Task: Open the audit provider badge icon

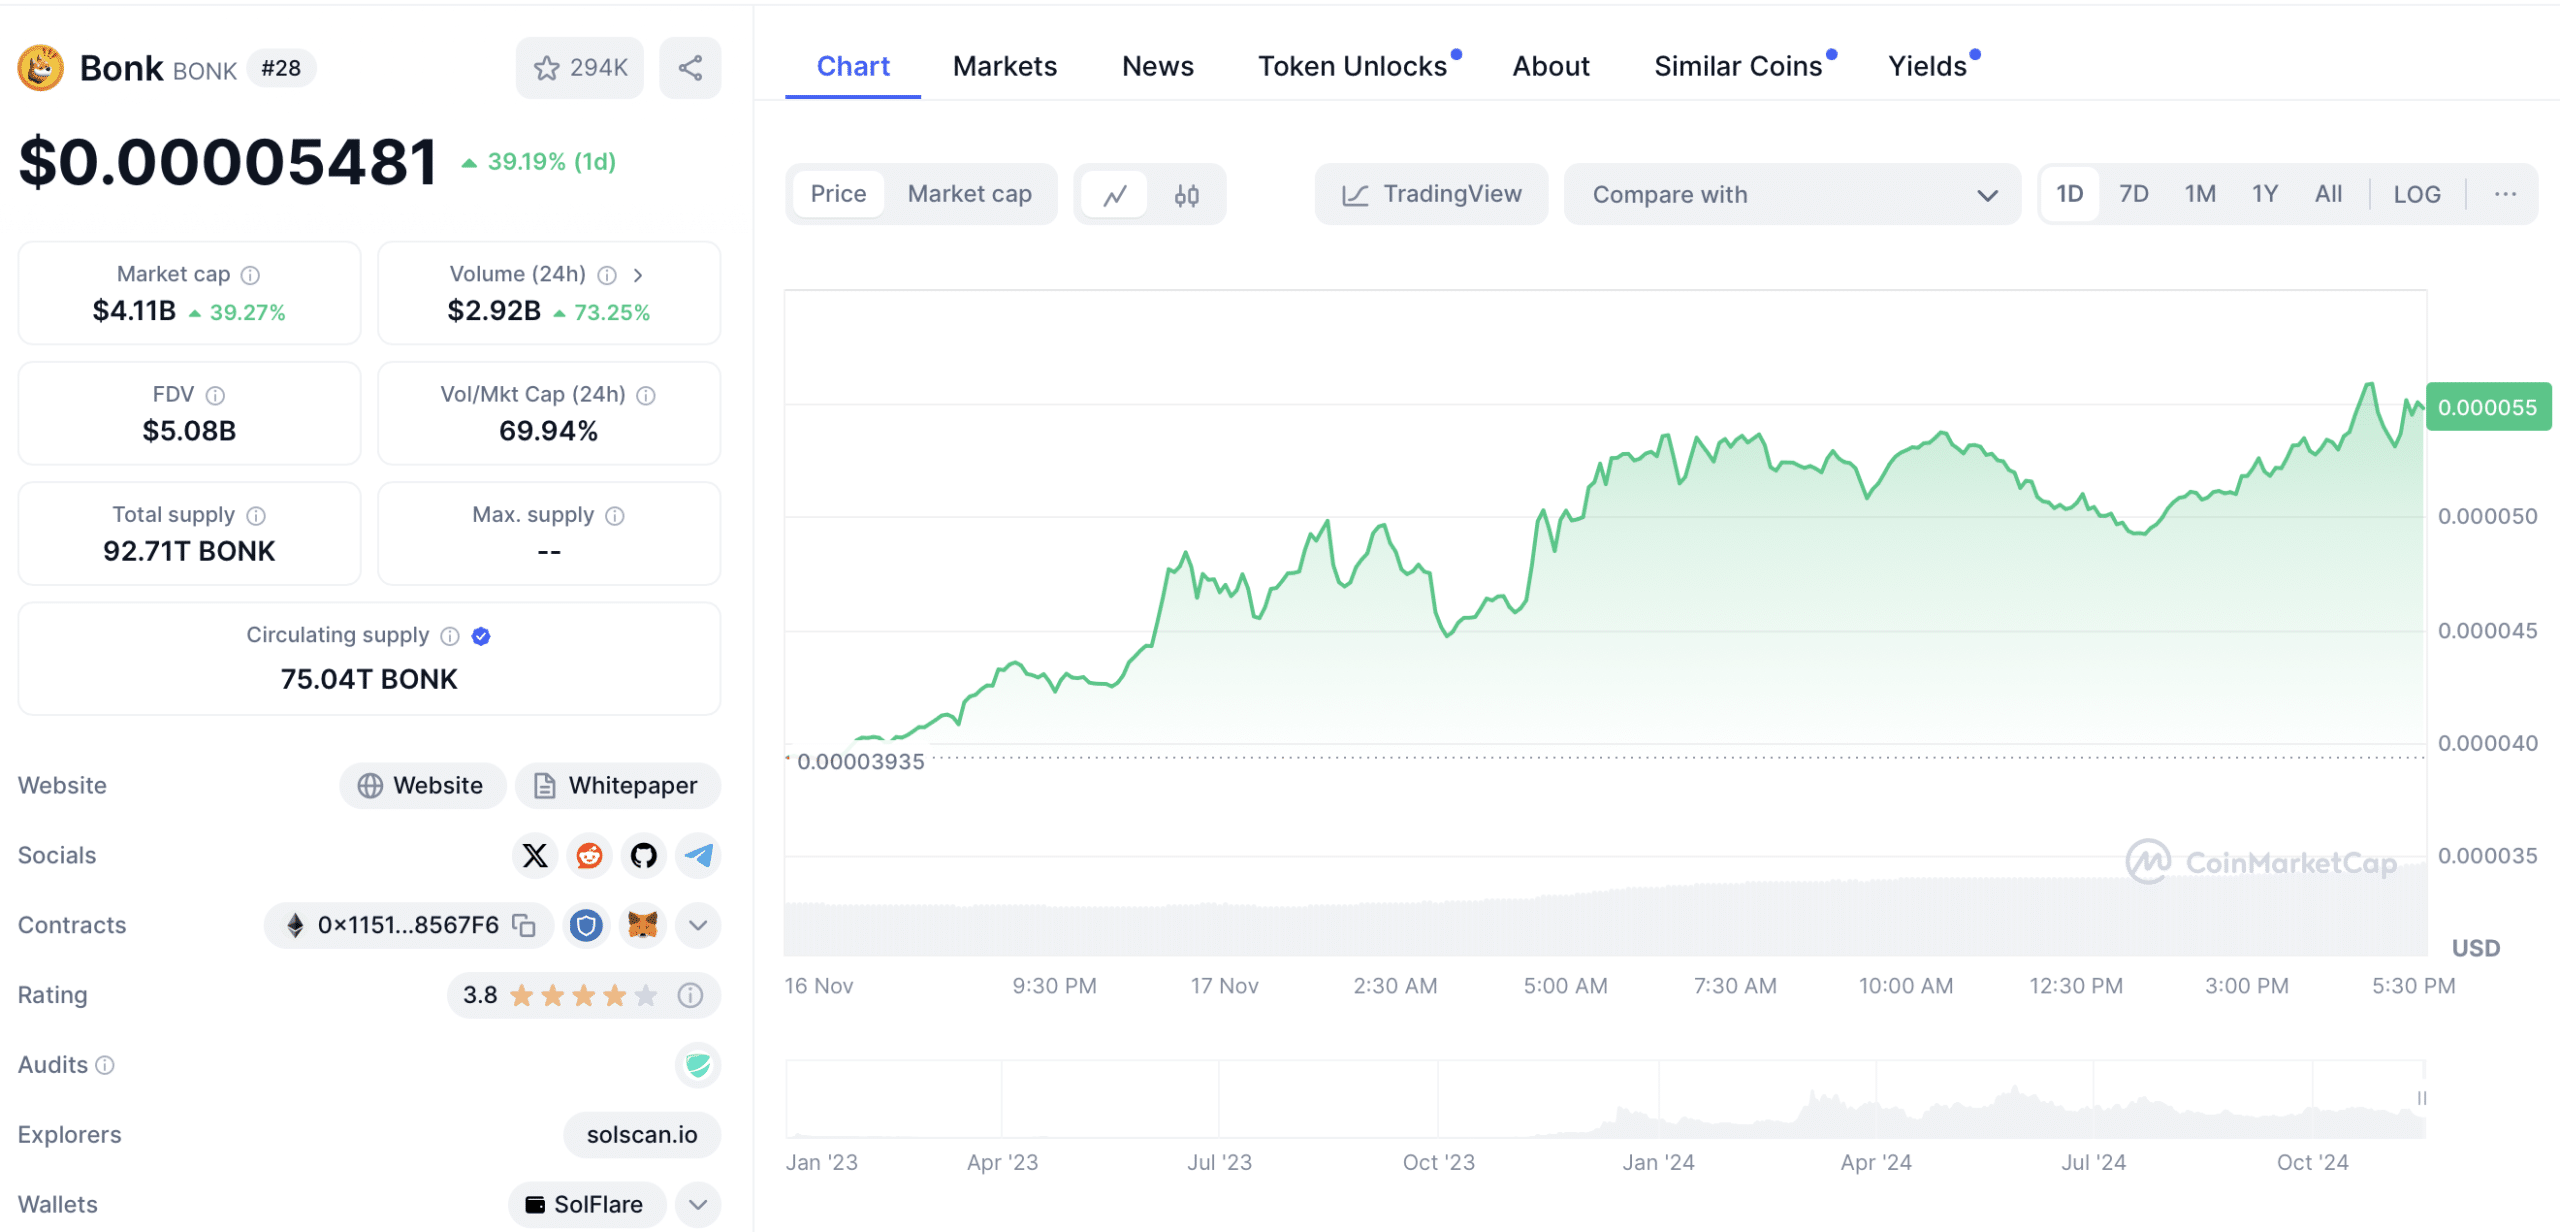Action: click(x=698, y=1066)
